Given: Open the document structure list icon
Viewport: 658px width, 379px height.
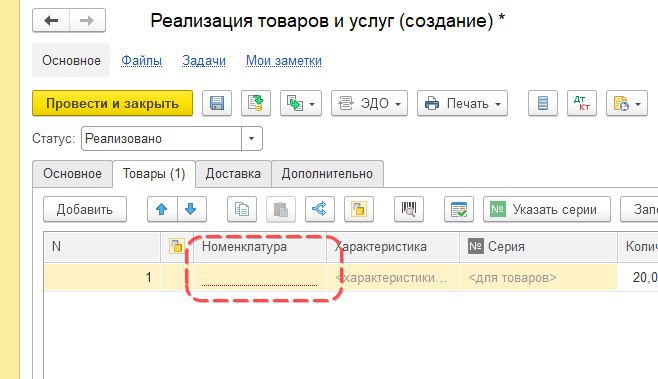Looking at the screenshot, I should pos(543,103).
